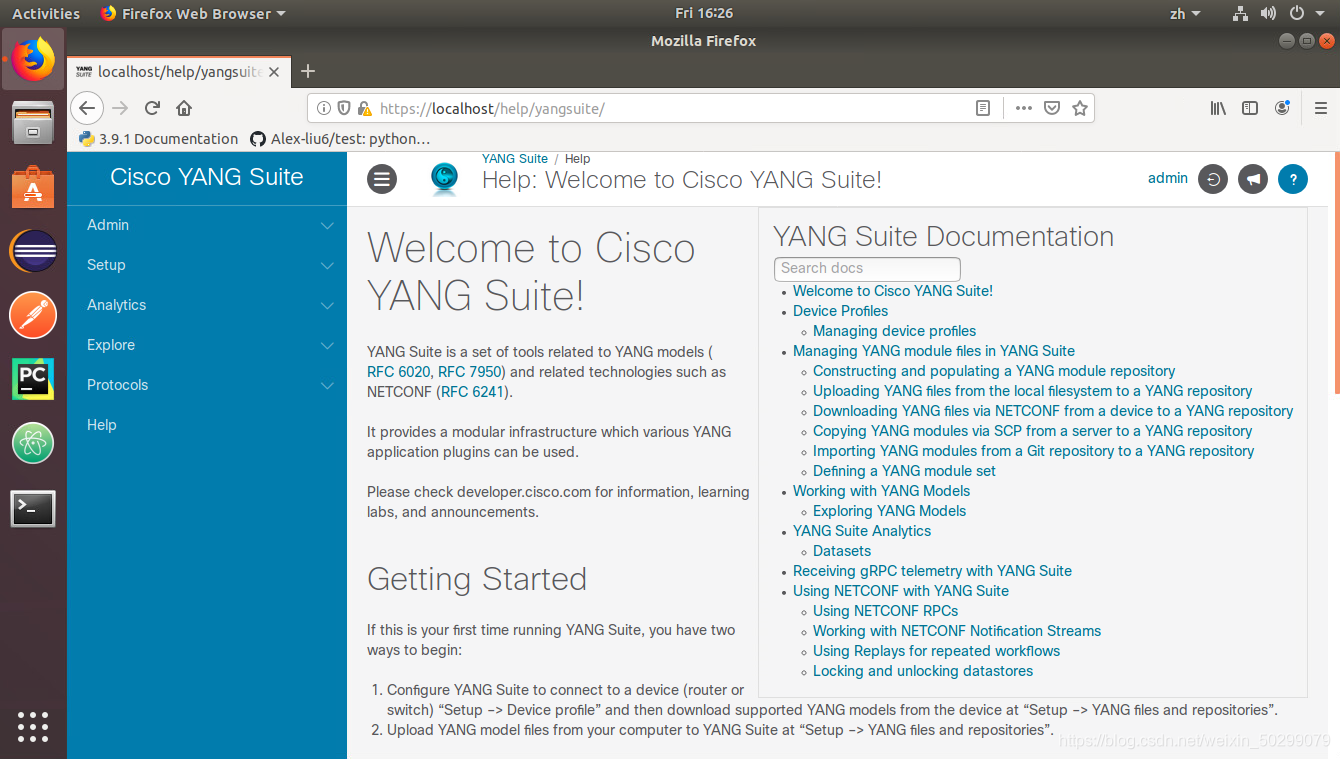Expand the Analytics sidebar section

coord(207,305)
